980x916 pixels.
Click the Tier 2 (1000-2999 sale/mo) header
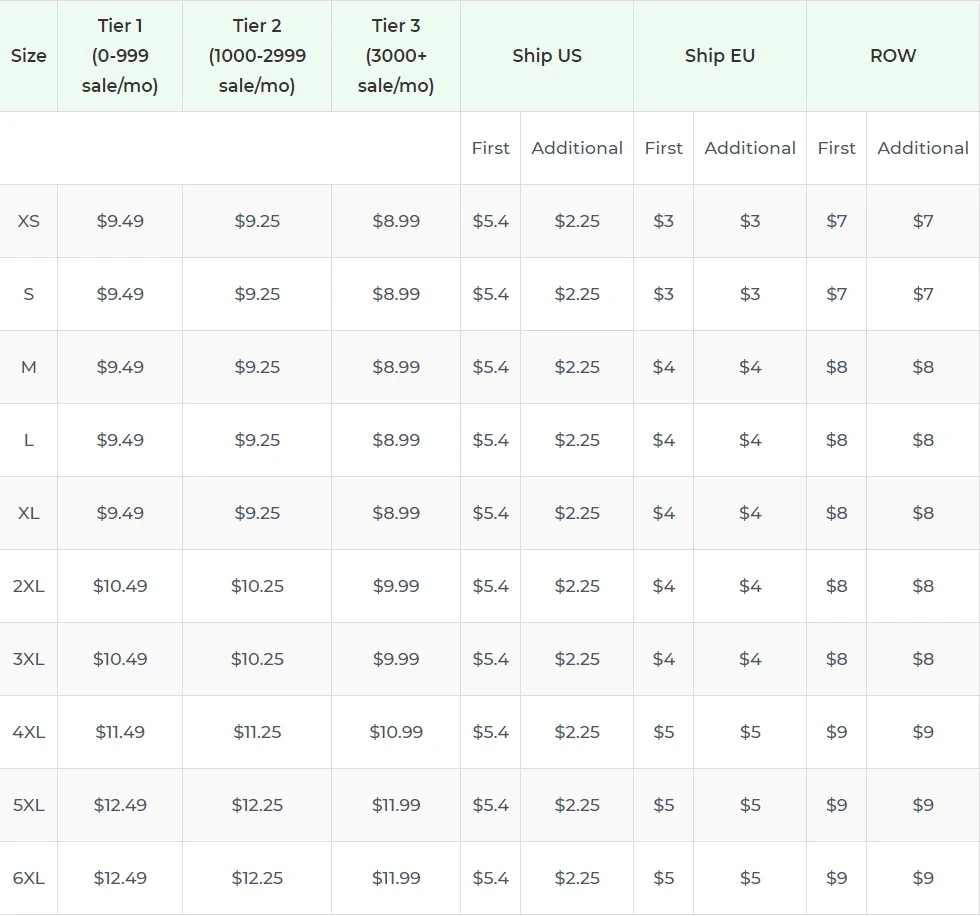point(257,55)
